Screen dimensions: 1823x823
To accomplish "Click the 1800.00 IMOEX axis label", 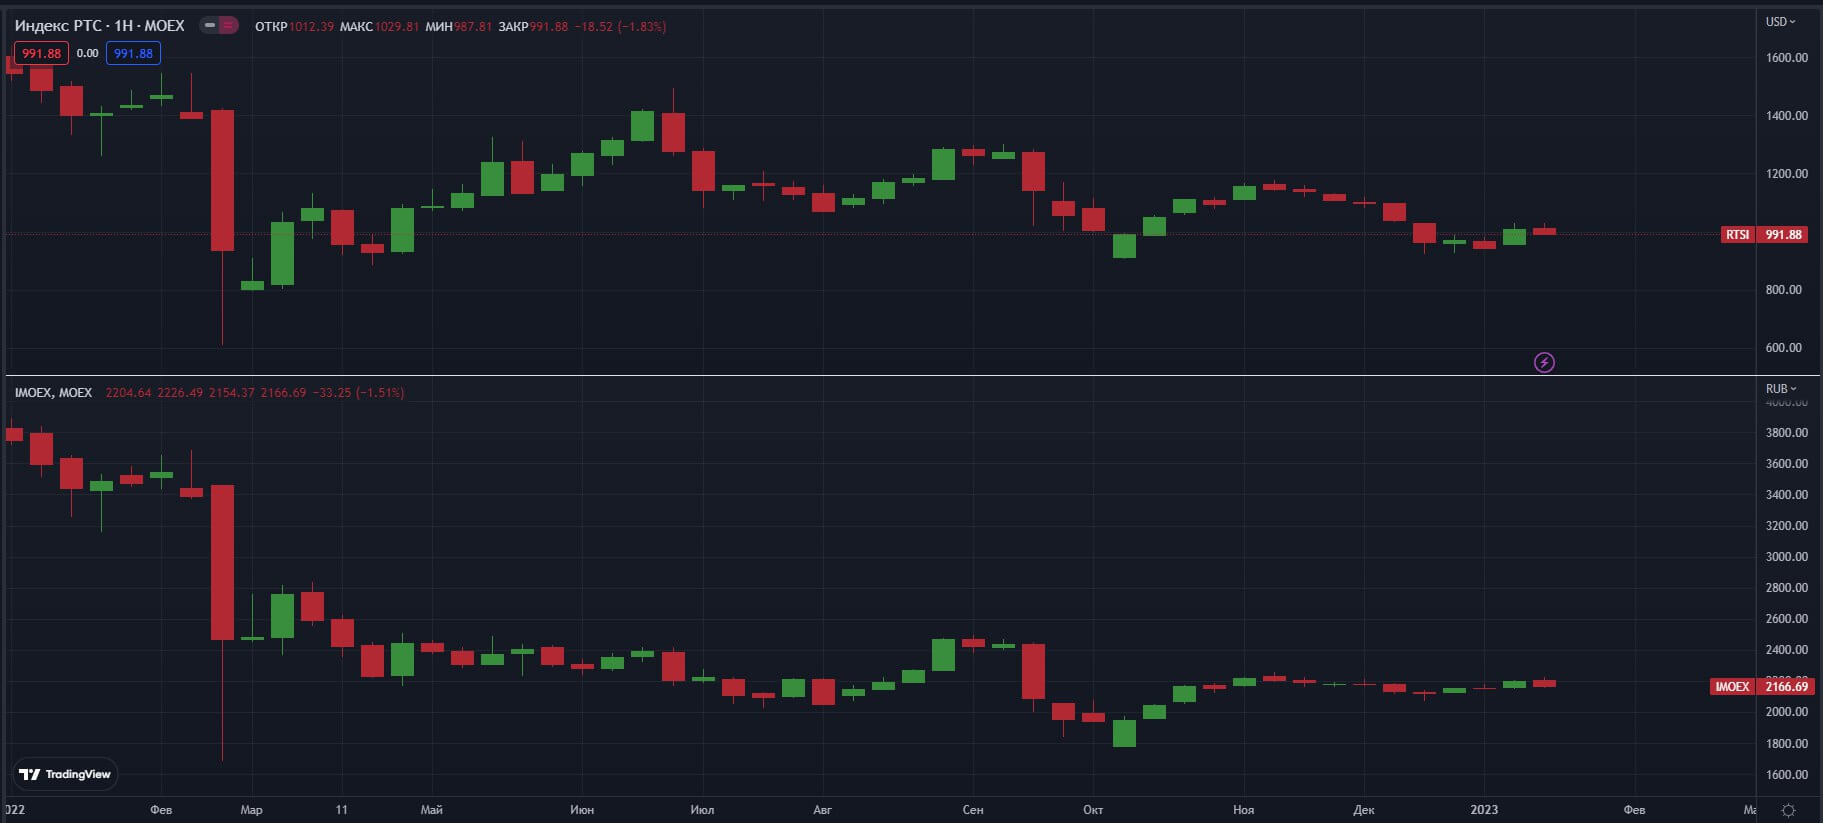I will [x=1786, y=743].
